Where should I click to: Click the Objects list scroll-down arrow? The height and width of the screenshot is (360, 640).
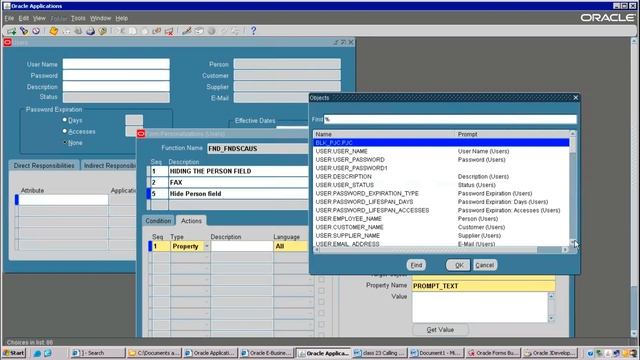point(573,242)
